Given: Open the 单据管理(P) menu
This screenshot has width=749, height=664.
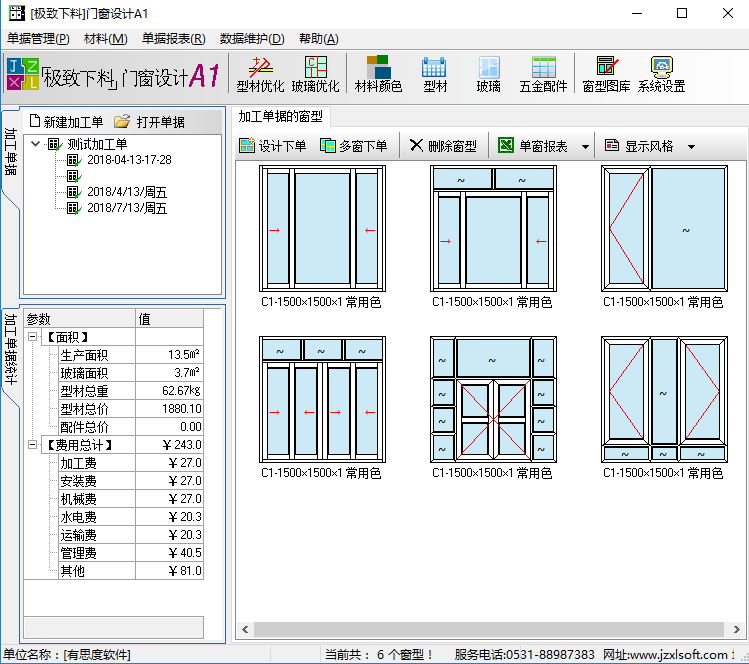Looking at the screenshot, I should coord(38,39).
